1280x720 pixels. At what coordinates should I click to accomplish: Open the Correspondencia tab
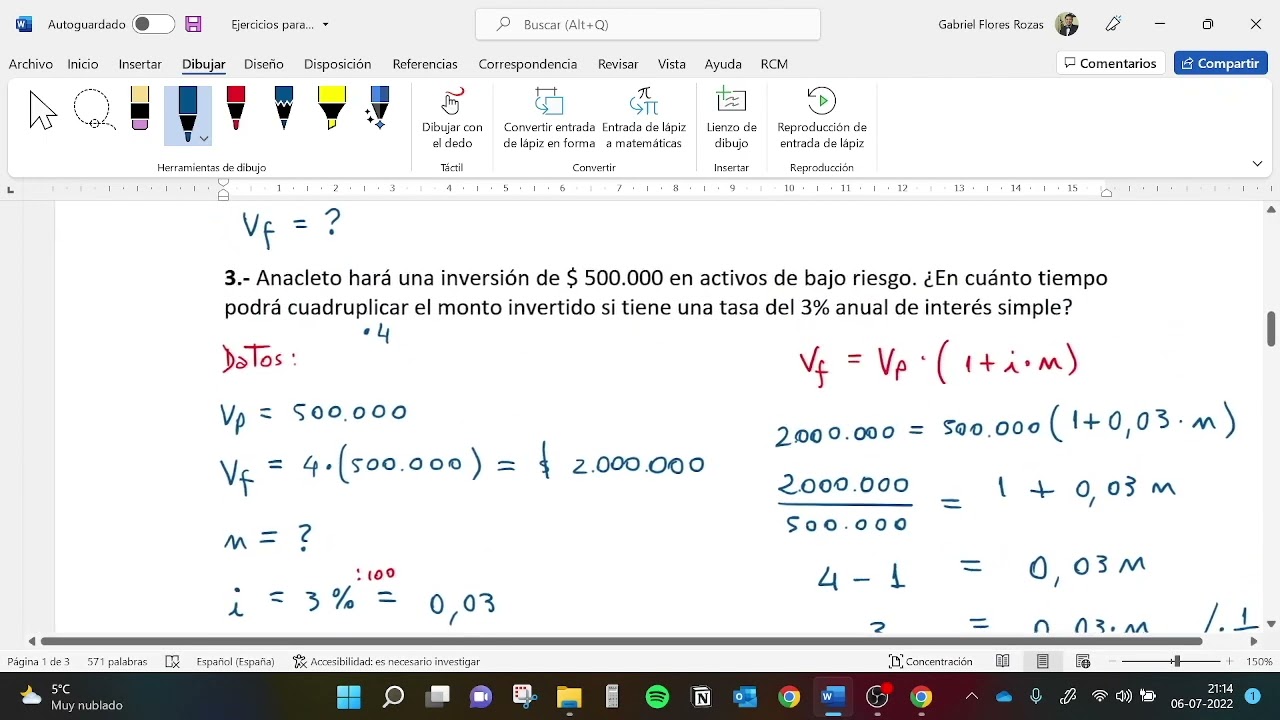(x=528, y=64)
